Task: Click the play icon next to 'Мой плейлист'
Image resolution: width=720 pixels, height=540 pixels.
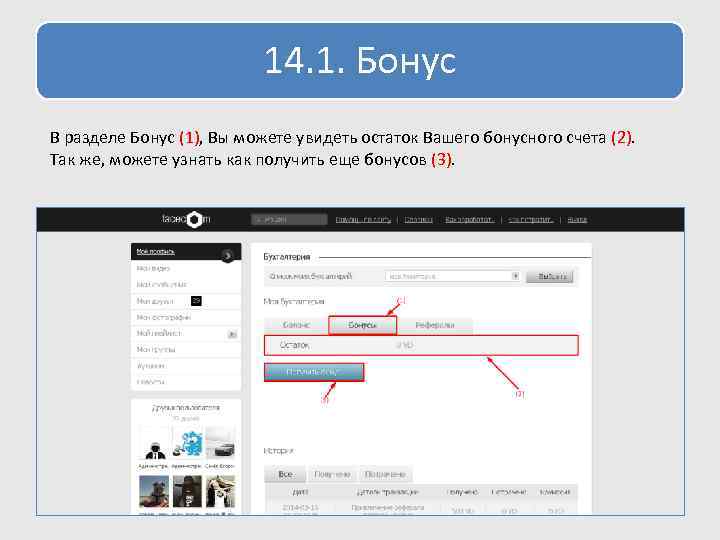Action: tap(232, 334)
